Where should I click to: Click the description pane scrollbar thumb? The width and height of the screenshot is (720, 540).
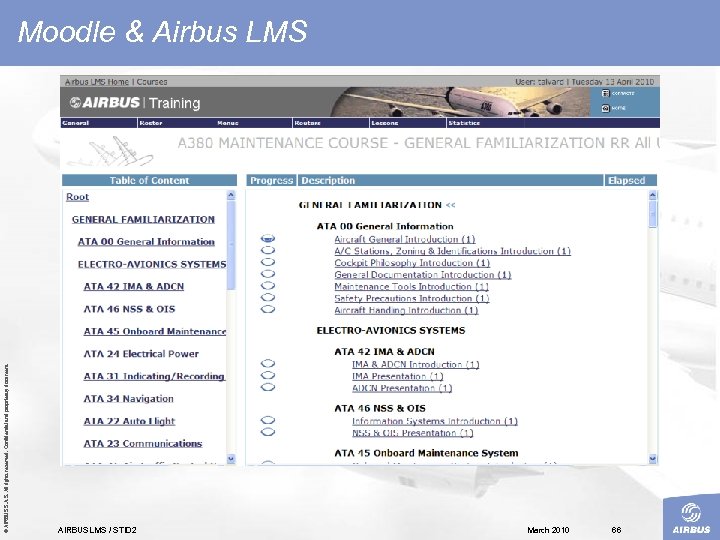[653, 214]
